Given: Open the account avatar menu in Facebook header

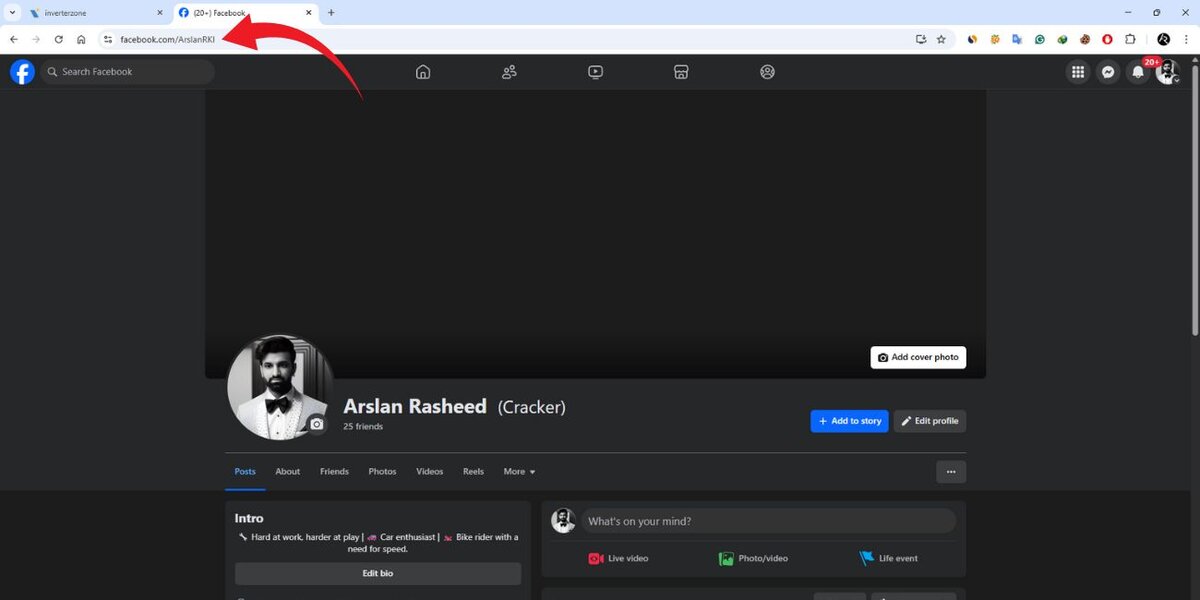Looking at the screenshot, I should [x=1168, y=72].
